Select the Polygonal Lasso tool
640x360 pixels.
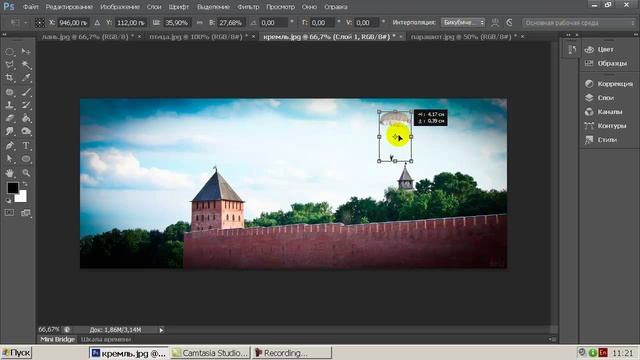9,65
